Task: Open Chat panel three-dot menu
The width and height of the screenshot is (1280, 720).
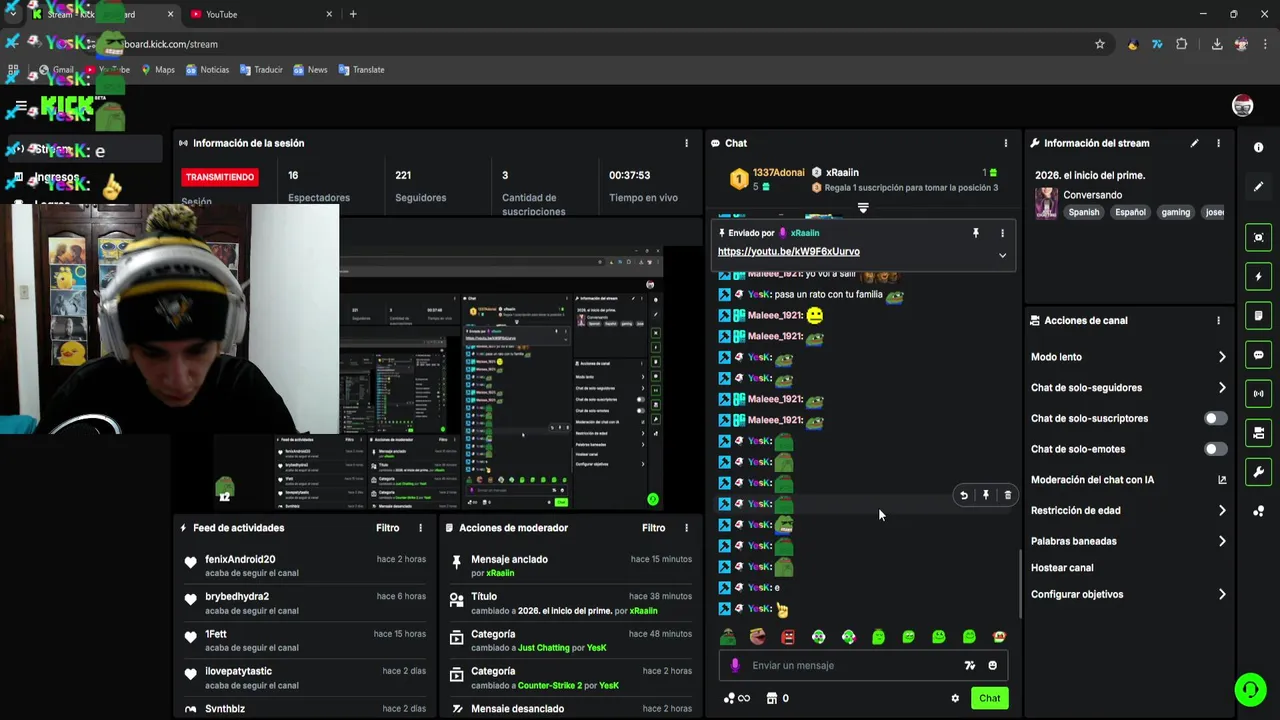Action: pyautogui.click(x=1006, y=143)
